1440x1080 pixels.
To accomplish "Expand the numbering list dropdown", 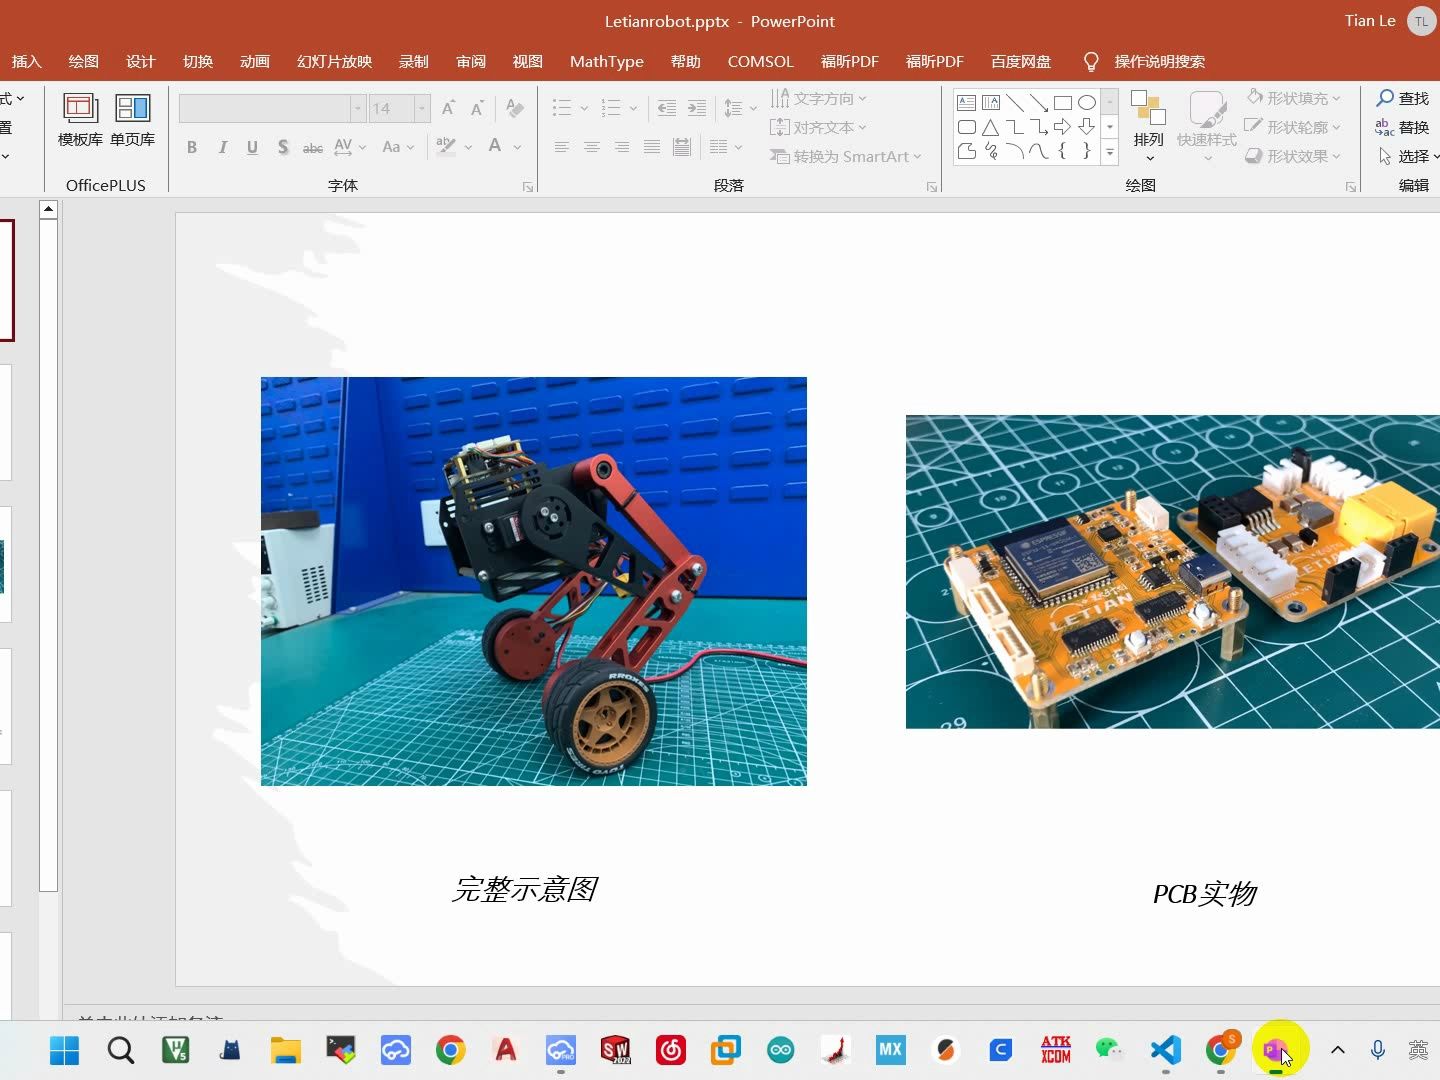I will [633, 108].
